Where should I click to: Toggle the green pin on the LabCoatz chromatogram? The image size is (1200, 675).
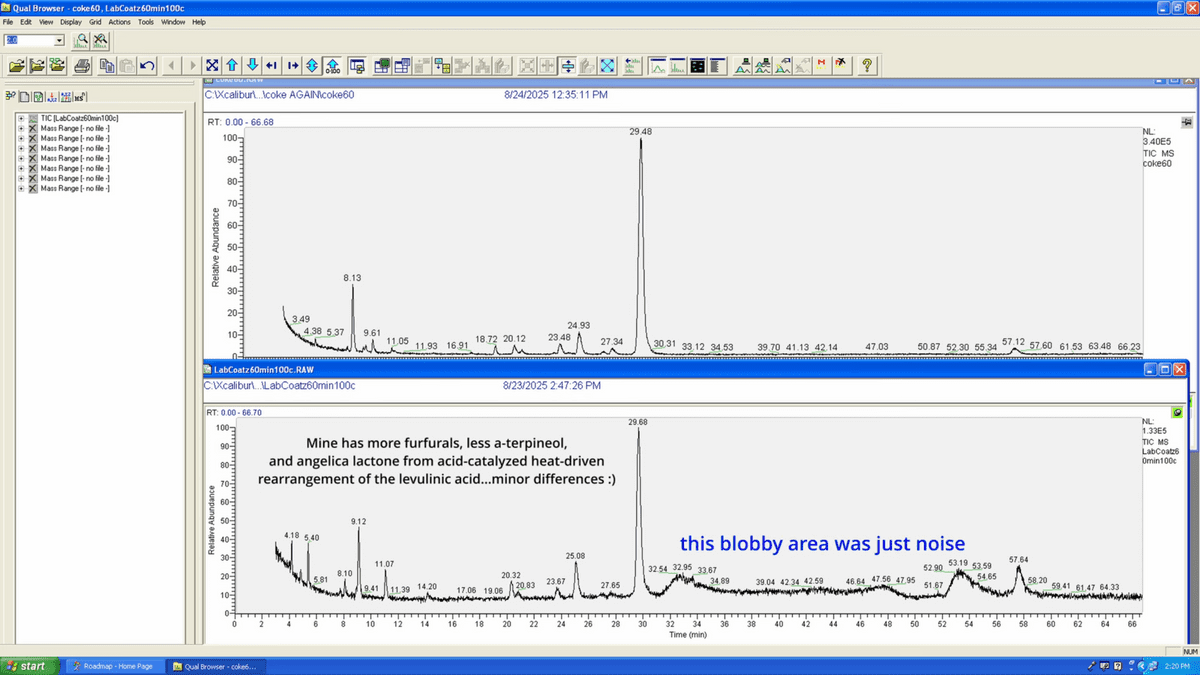pos(1177,412)
